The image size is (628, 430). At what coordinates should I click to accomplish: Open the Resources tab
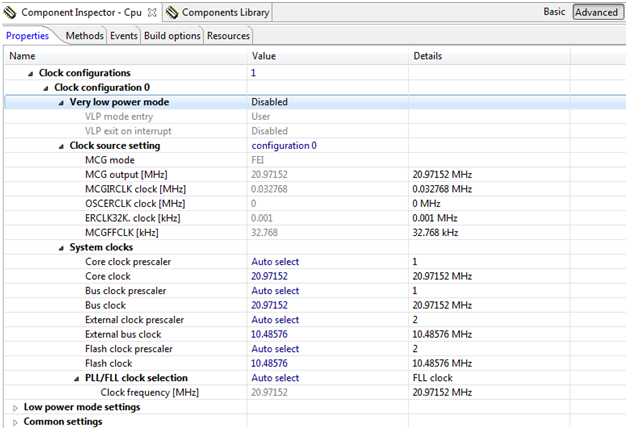[x=228, y=35]
